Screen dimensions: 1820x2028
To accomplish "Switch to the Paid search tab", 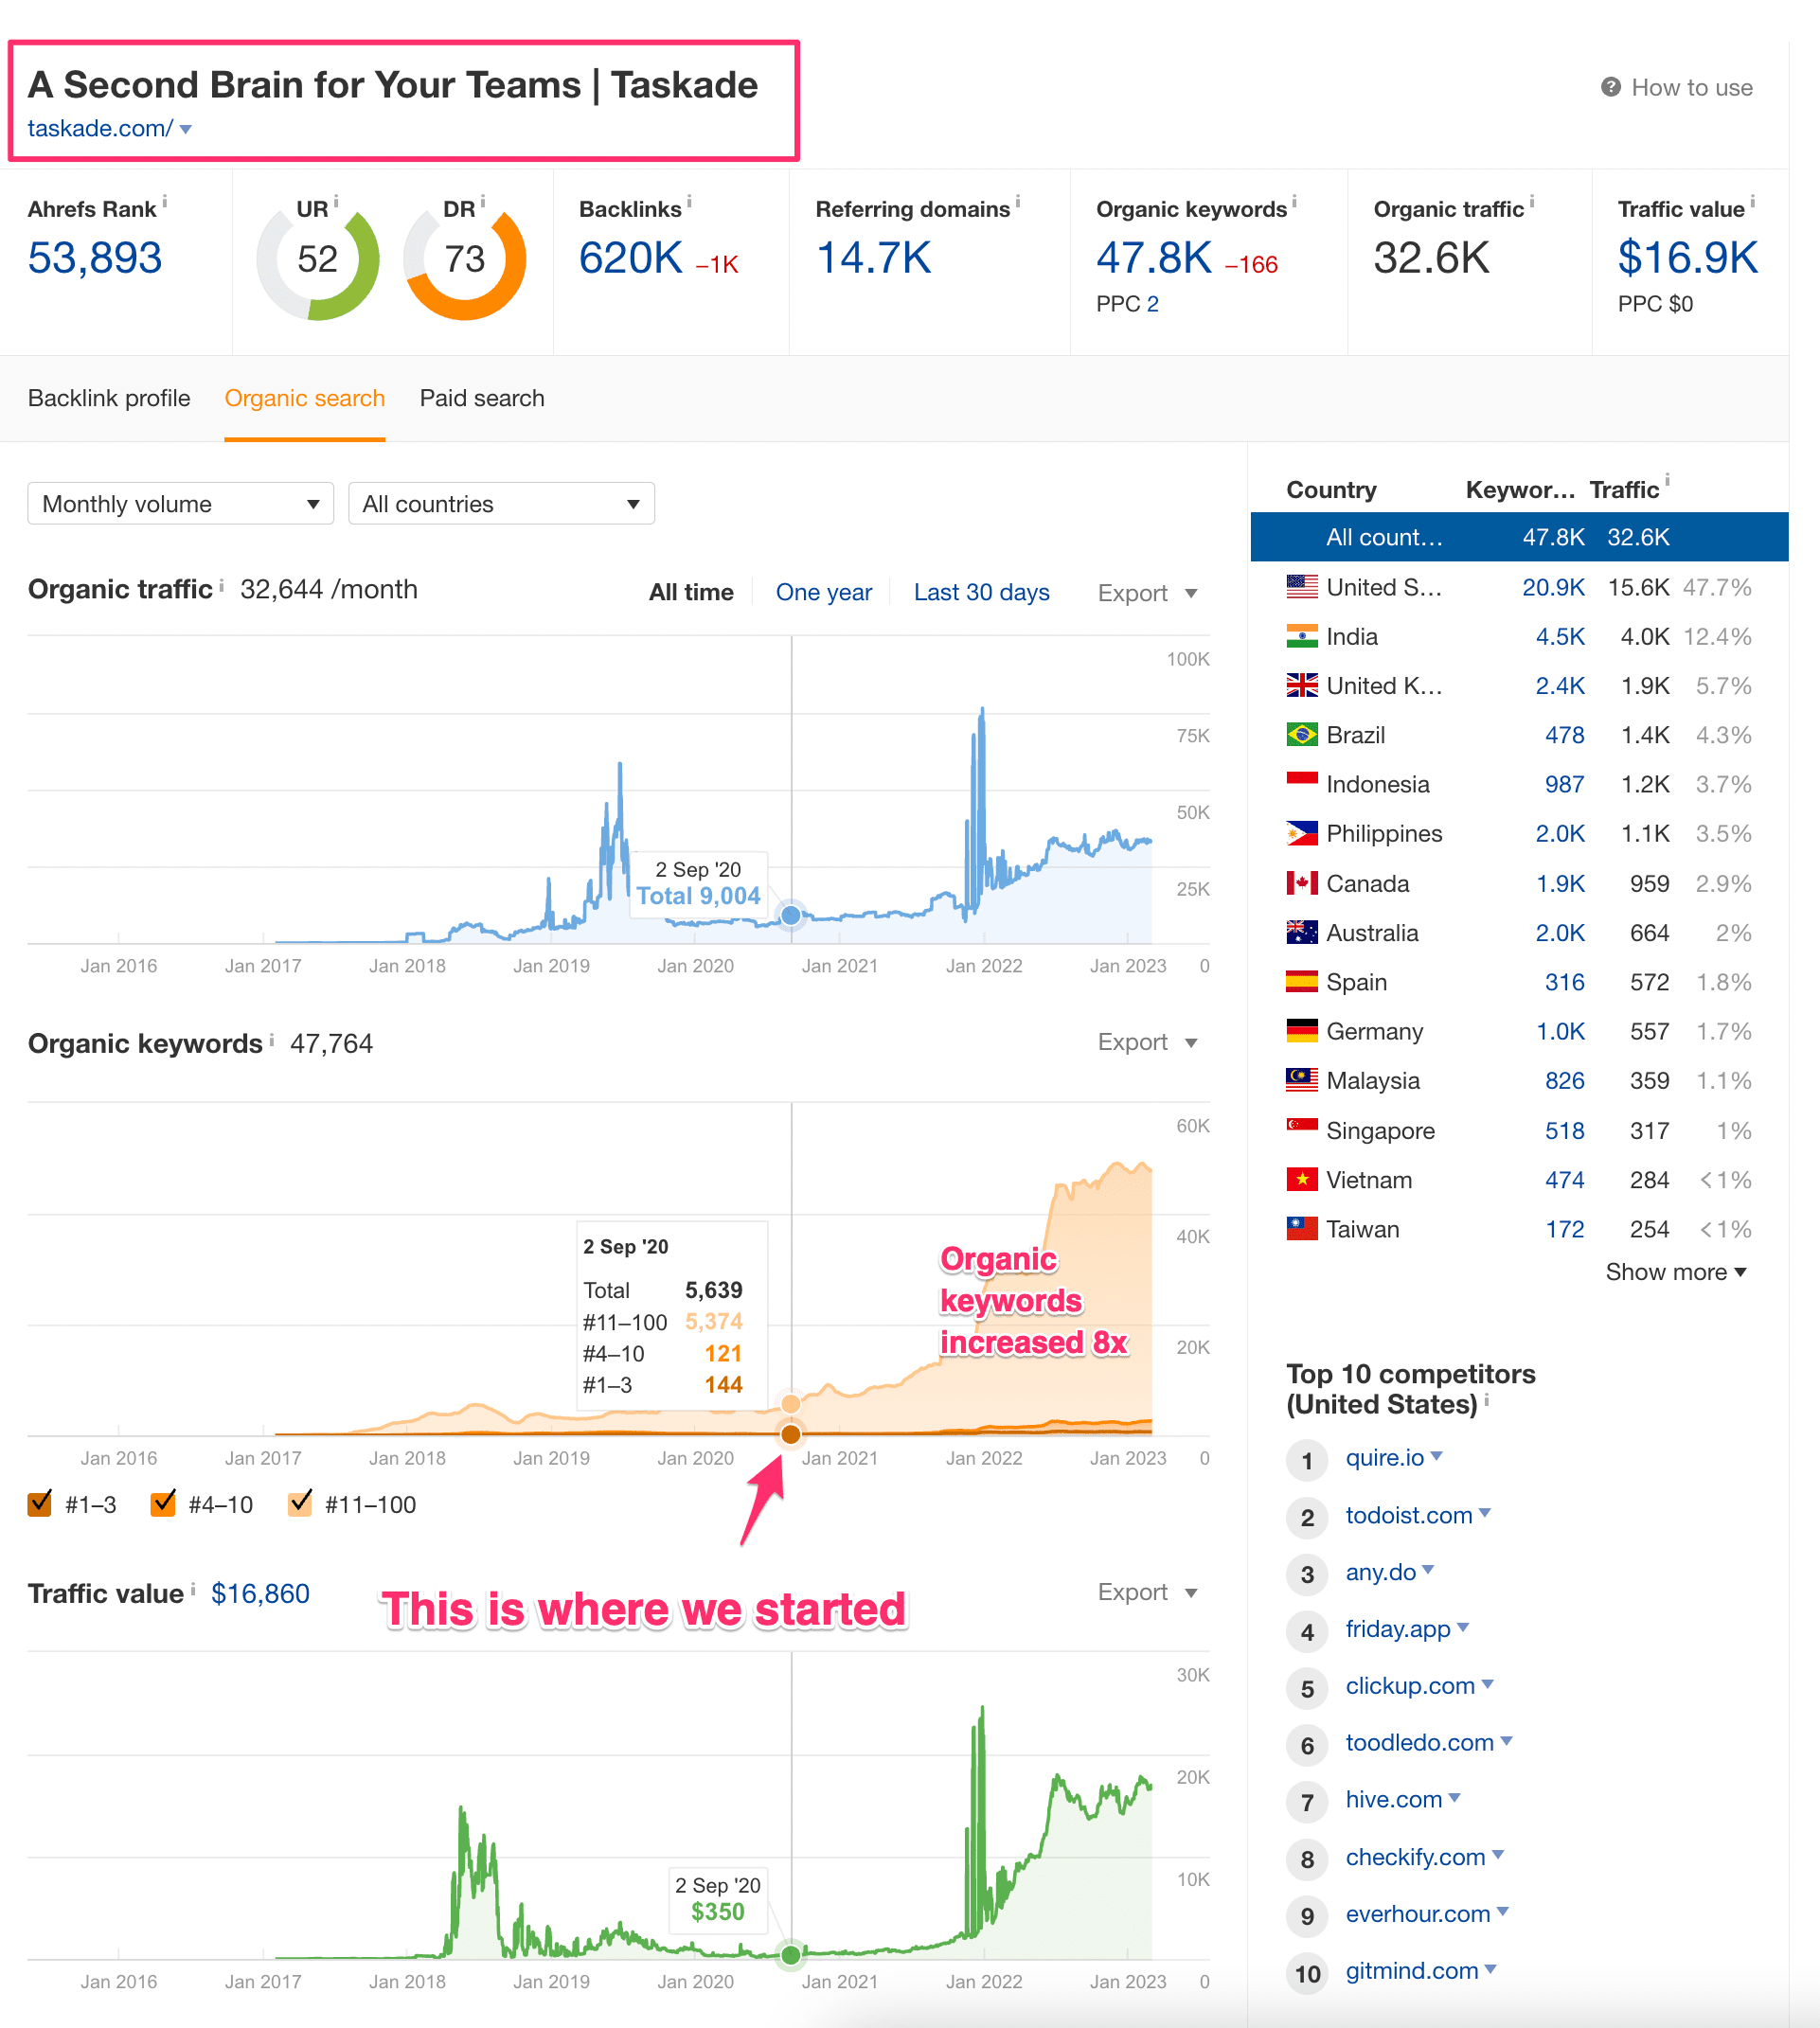I will pyautogui.click(x=482, y=398).
